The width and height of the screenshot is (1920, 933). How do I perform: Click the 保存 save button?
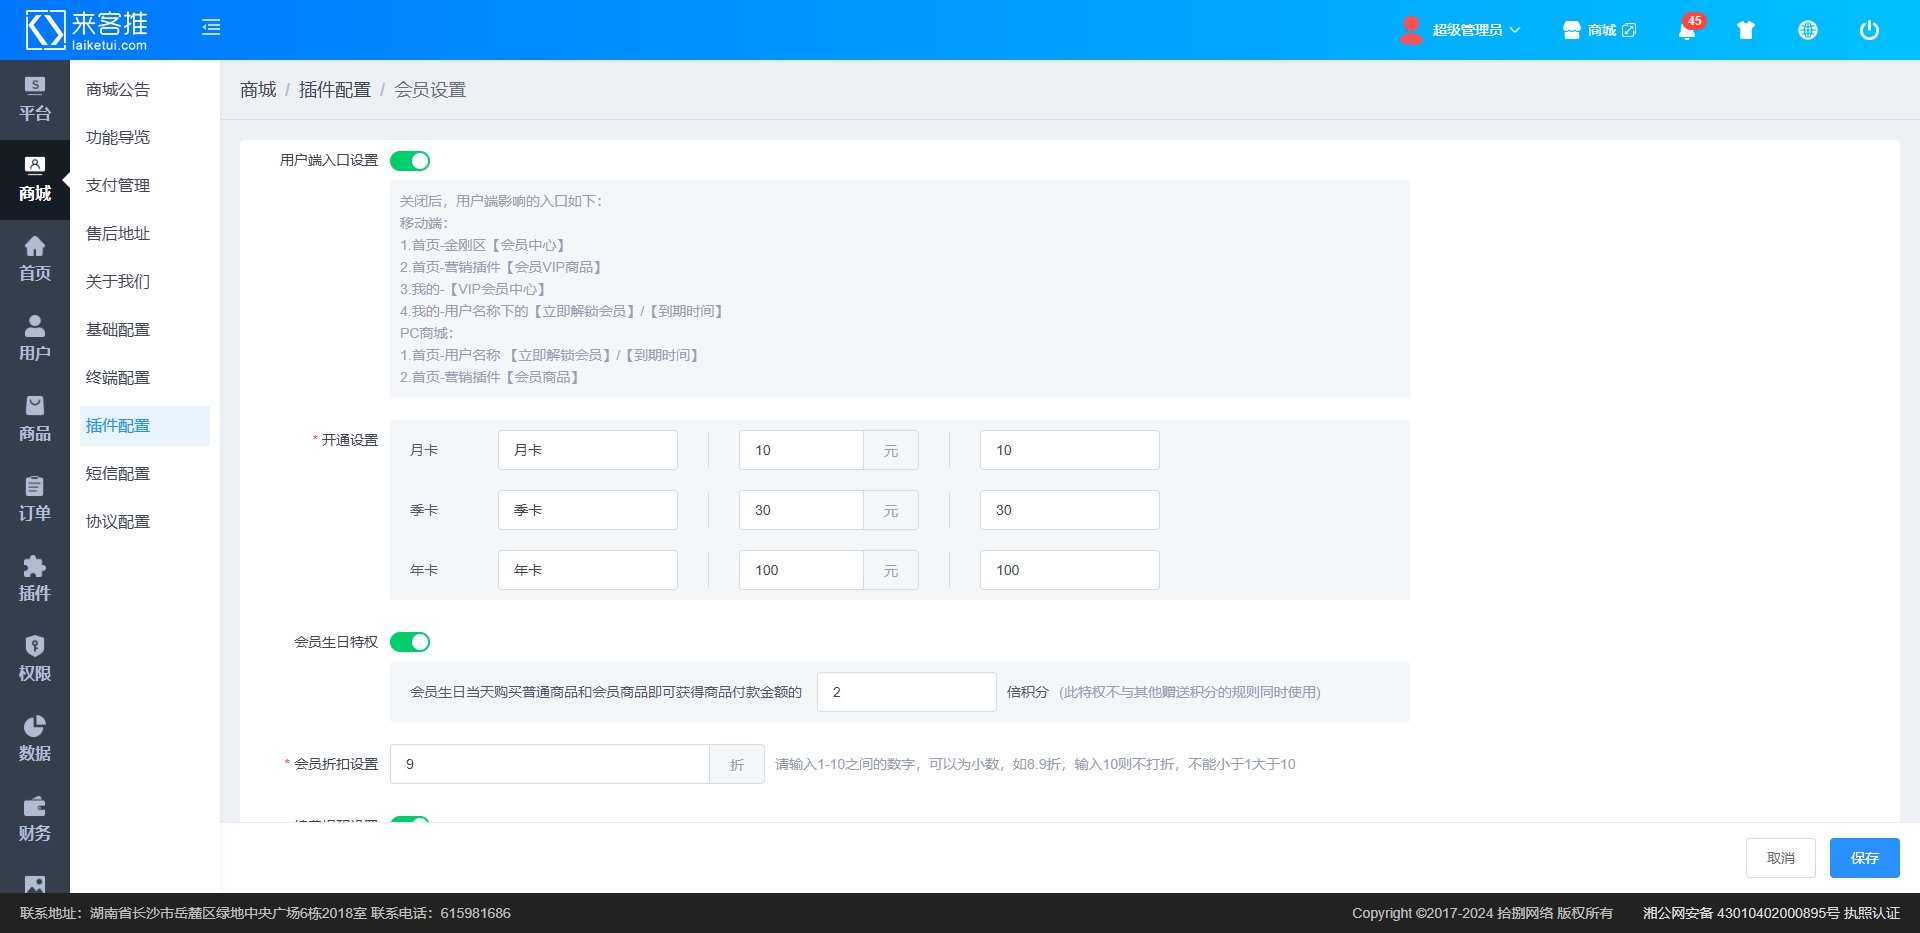pos(1864,858)
